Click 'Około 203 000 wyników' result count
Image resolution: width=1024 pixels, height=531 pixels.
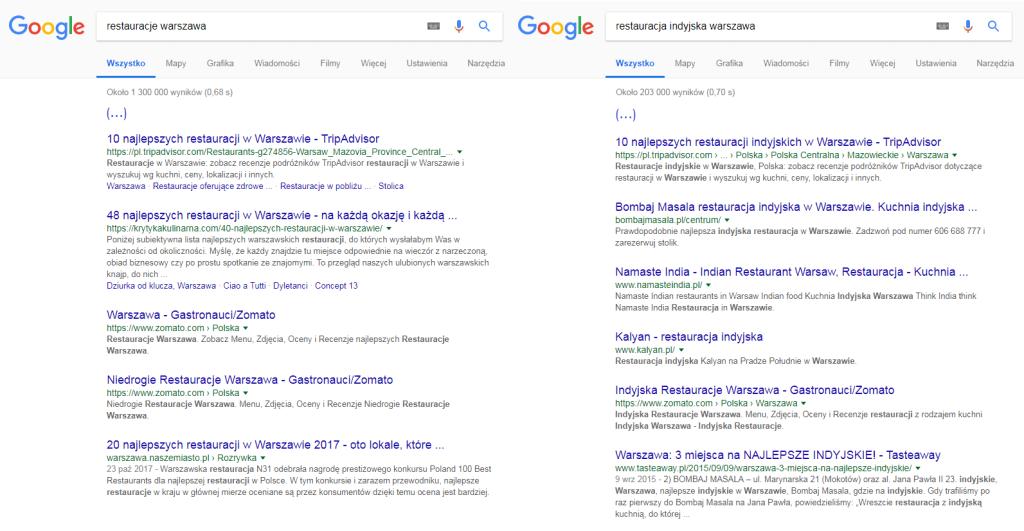pyautogui.click(x=675, y=92)
